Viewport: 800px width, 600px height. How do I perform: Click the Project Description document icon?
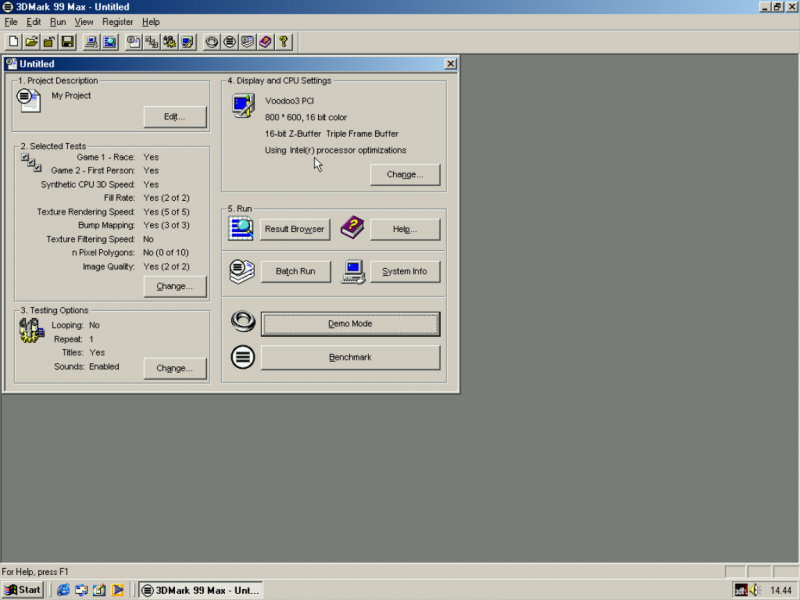[29, 100]
